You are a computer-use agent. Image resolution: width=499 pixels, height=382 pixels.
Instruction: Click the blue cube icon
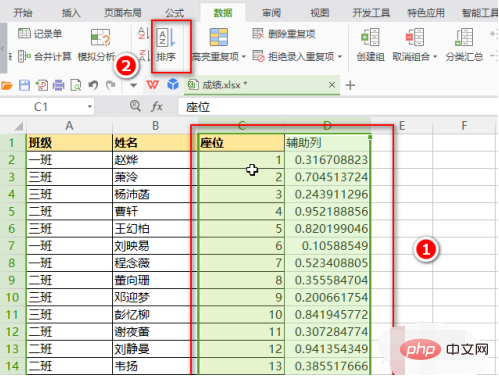coord(173,85)
